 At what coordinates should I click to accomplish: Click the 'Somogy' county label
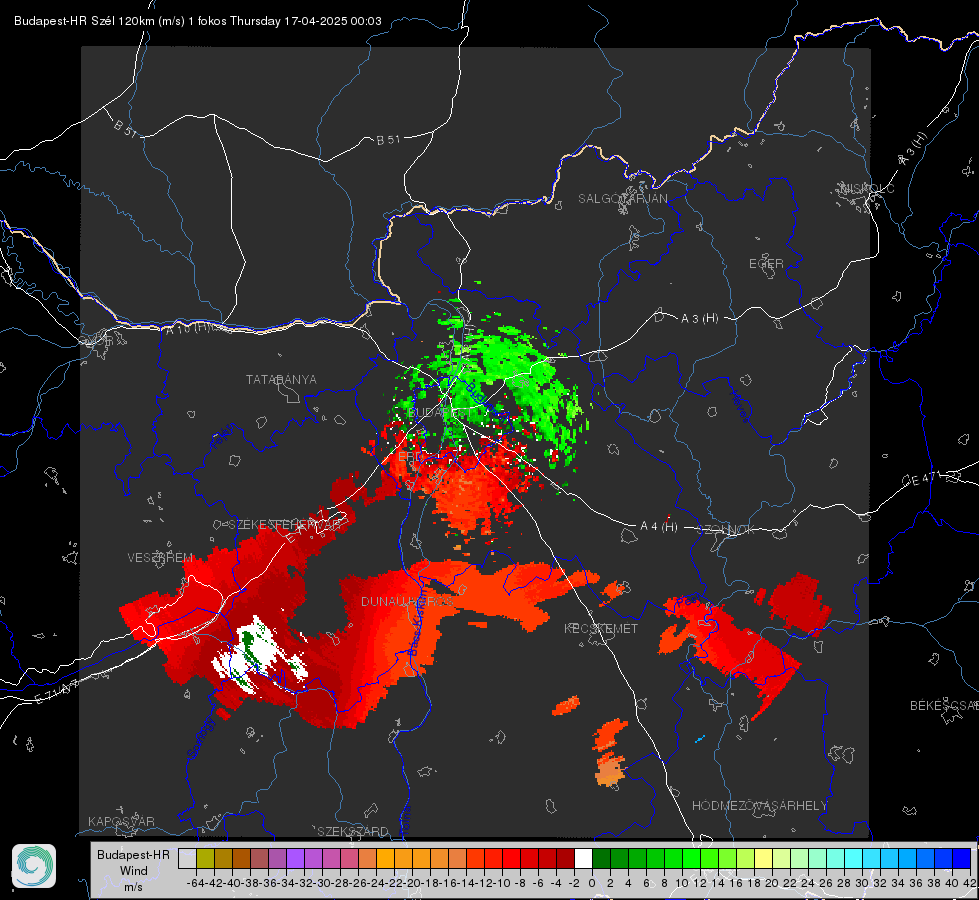pyautogui.click(x=200, y=736)
